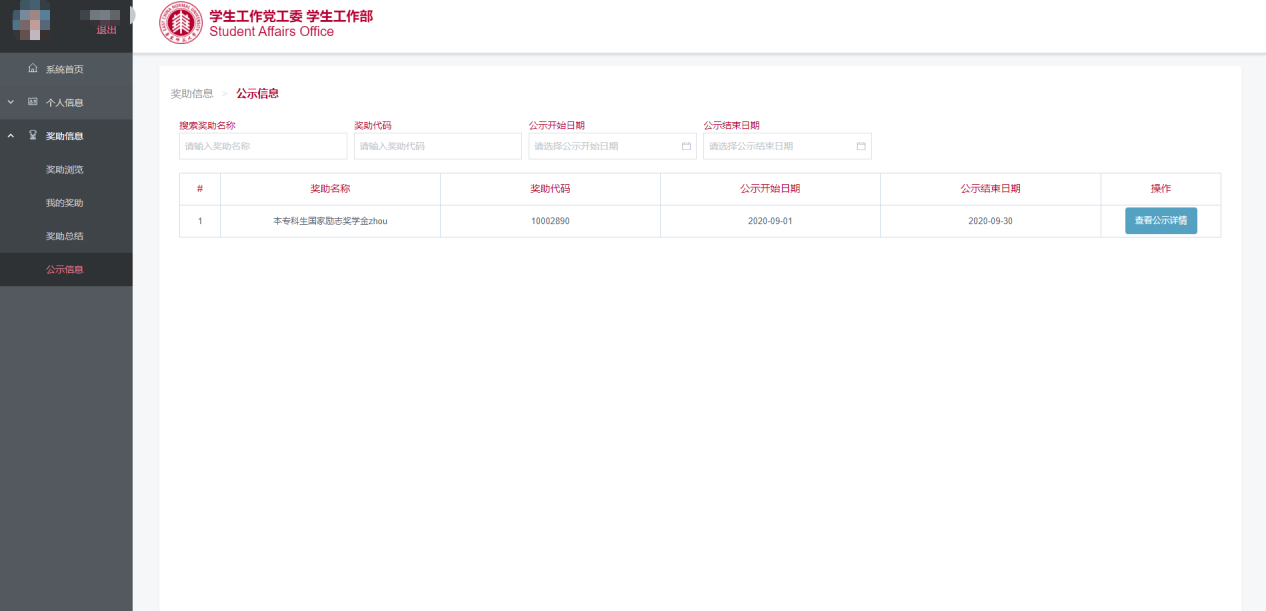Open 奖助浏览 in the sidebar
The image size is (1266, 611).
point(64,169)
